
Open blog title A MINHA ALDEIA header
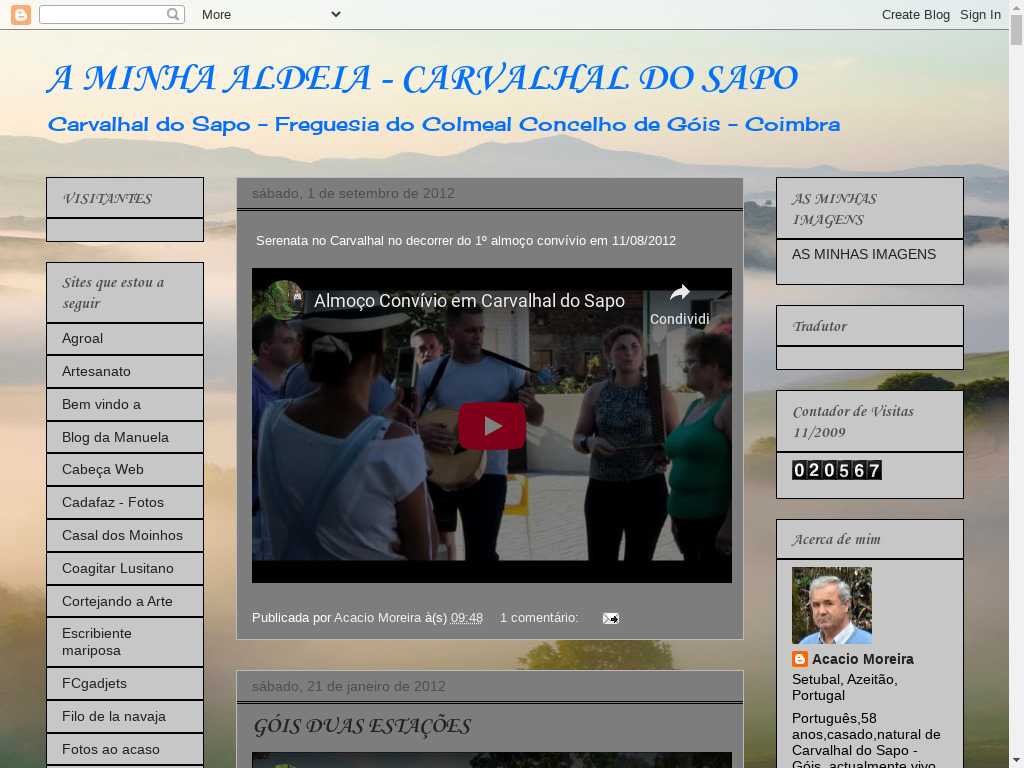[x=423, y=79]
